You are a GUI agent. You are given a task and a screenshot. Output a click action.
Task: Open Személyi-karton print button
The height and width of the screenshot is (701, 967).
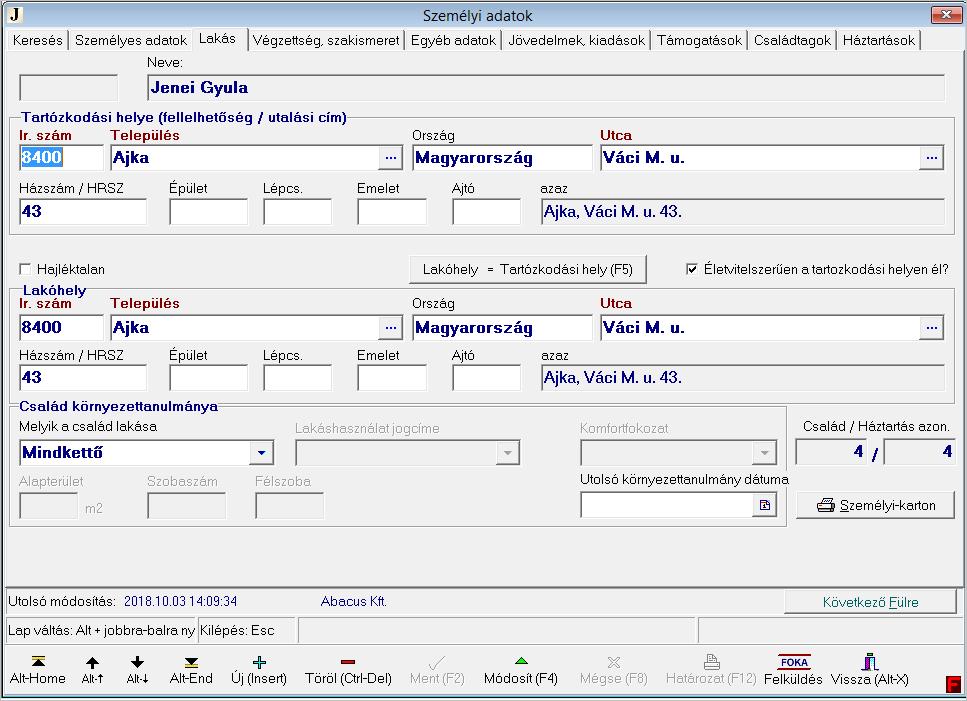875,505
